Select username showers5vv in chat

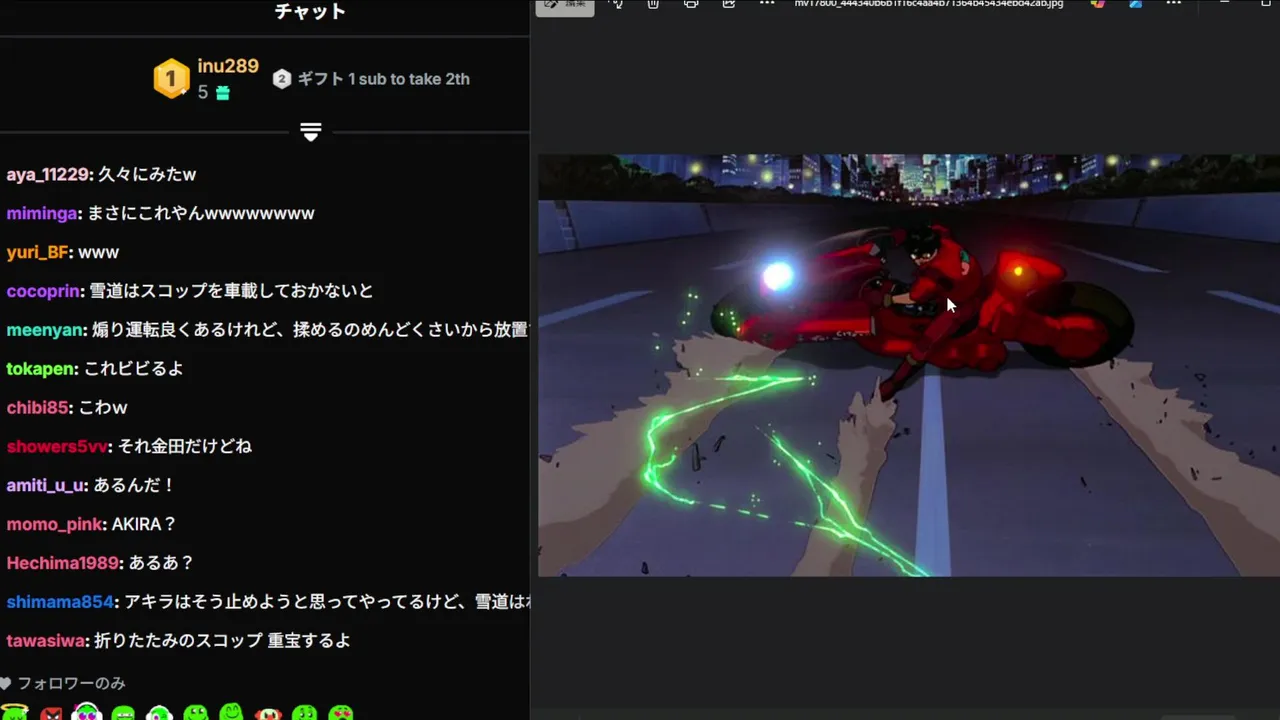pyautogui.click(x=59, y=446)
